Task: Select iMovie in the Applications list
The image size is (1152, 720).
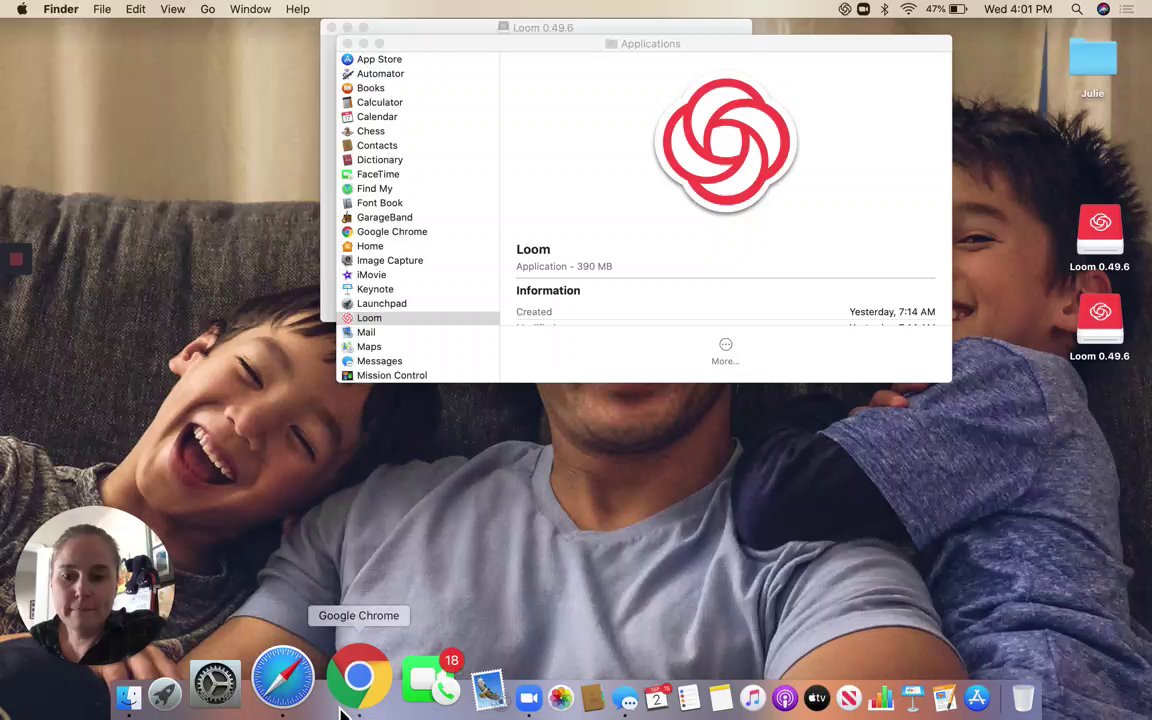Action: point(418,275)
